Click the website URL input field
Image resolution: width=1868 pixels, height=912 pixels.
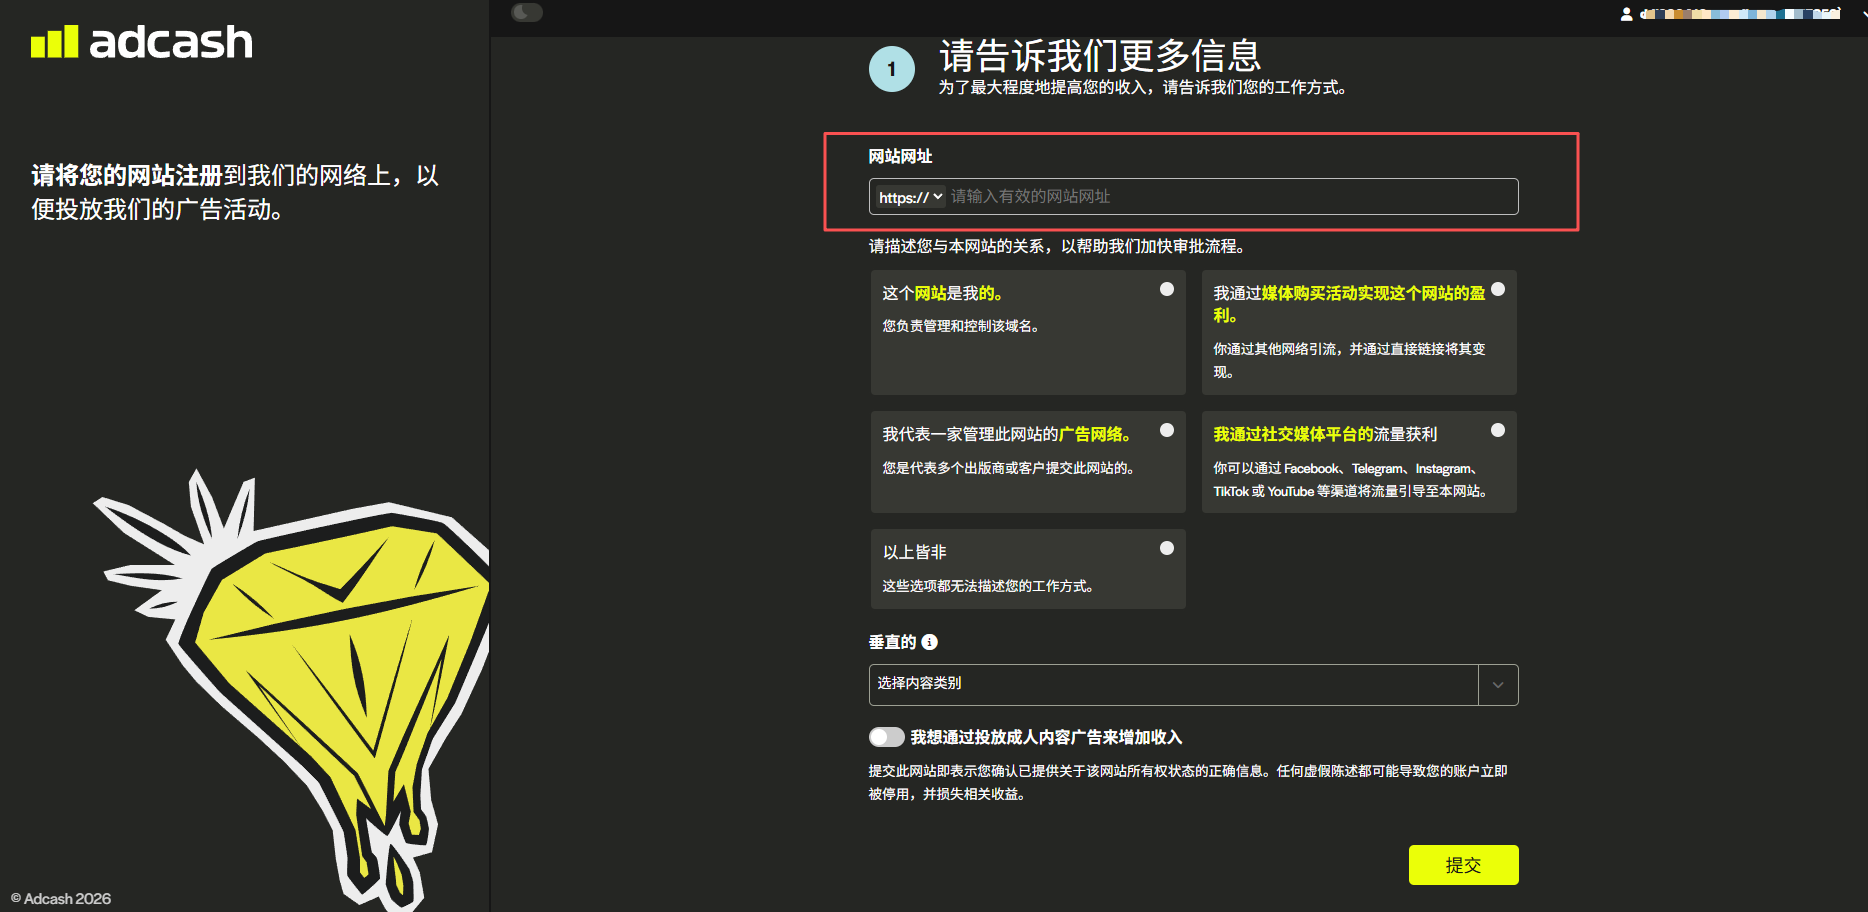click(x=1230, y=197)
